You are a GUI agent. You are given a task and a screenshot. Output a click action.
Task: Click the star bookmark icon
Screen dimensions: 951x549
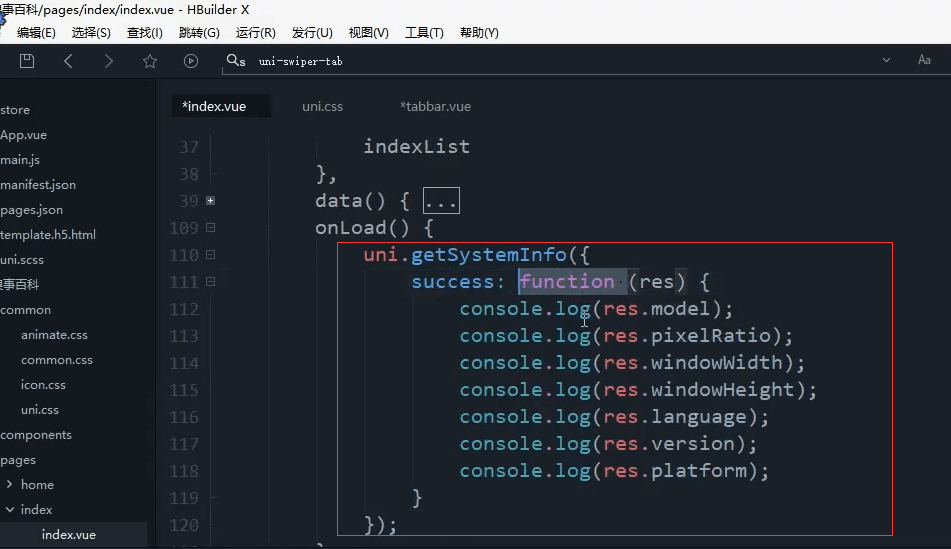coord(150,61)
